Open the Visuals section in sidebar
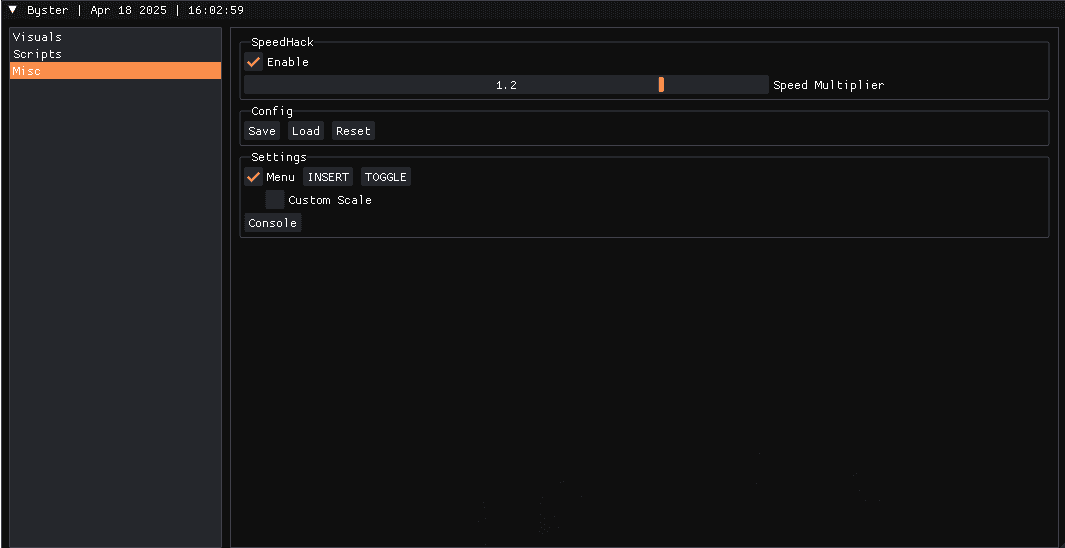The height and width of the screenshot is (548, 1065). click(x=37, y=37)
